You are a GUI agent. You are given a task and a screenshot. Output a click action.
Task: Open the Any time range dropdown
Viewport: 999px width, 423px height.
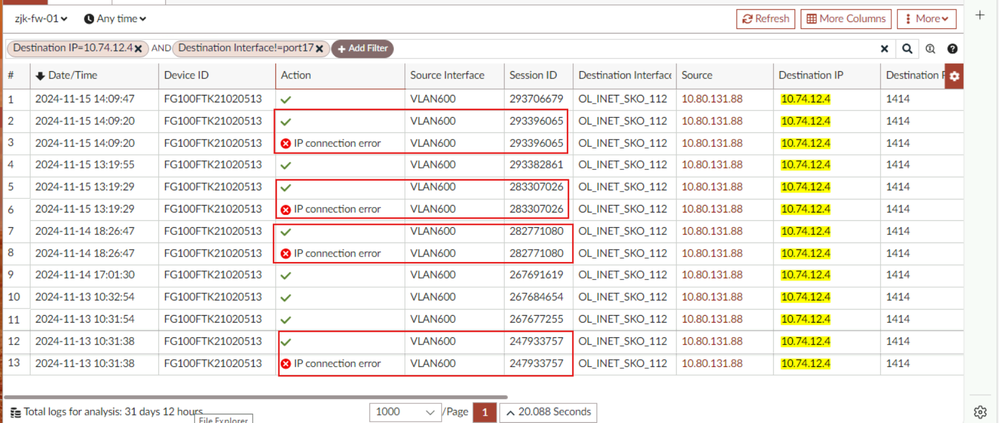click(x=115, y=19)
